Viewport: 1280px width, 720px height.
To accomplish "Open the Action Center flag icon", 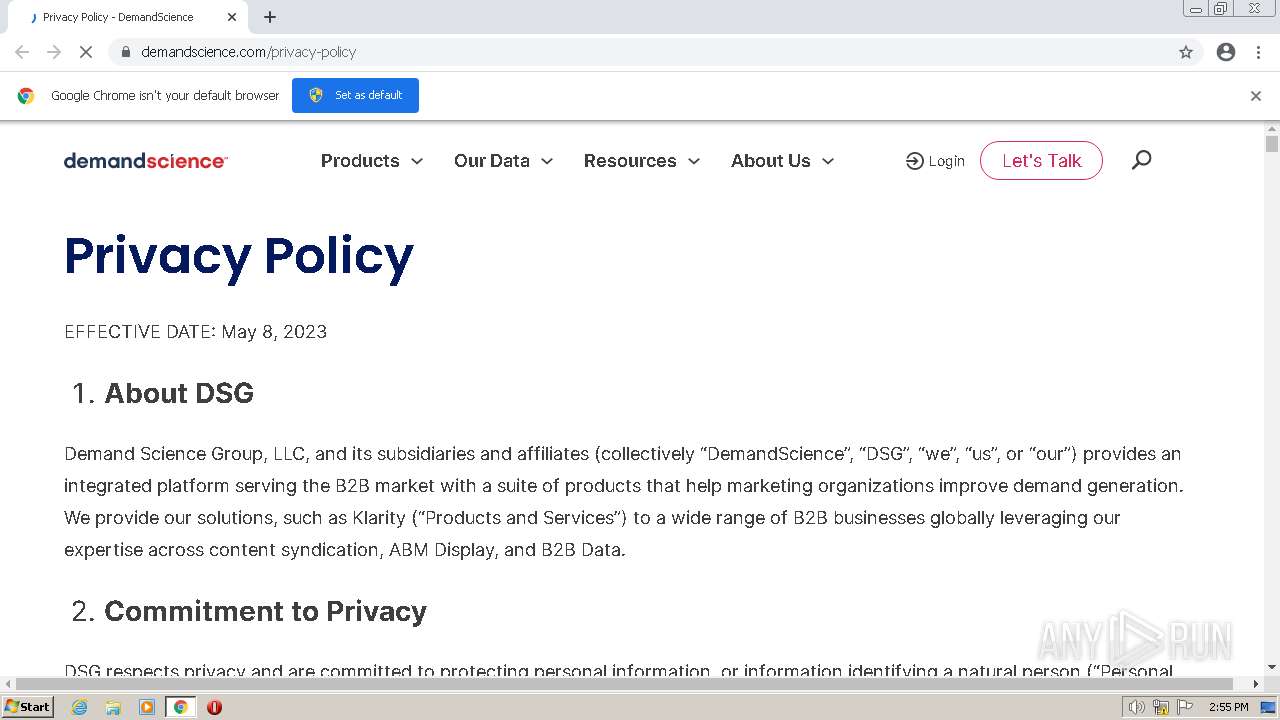I will (x=1185, y=707).
